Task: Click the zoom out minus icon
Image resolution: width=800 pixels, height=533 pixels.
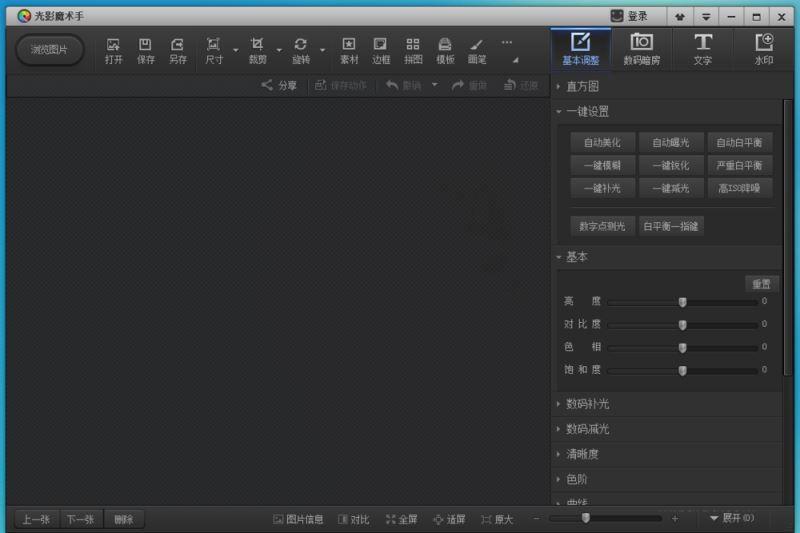Action: point(536,518)
